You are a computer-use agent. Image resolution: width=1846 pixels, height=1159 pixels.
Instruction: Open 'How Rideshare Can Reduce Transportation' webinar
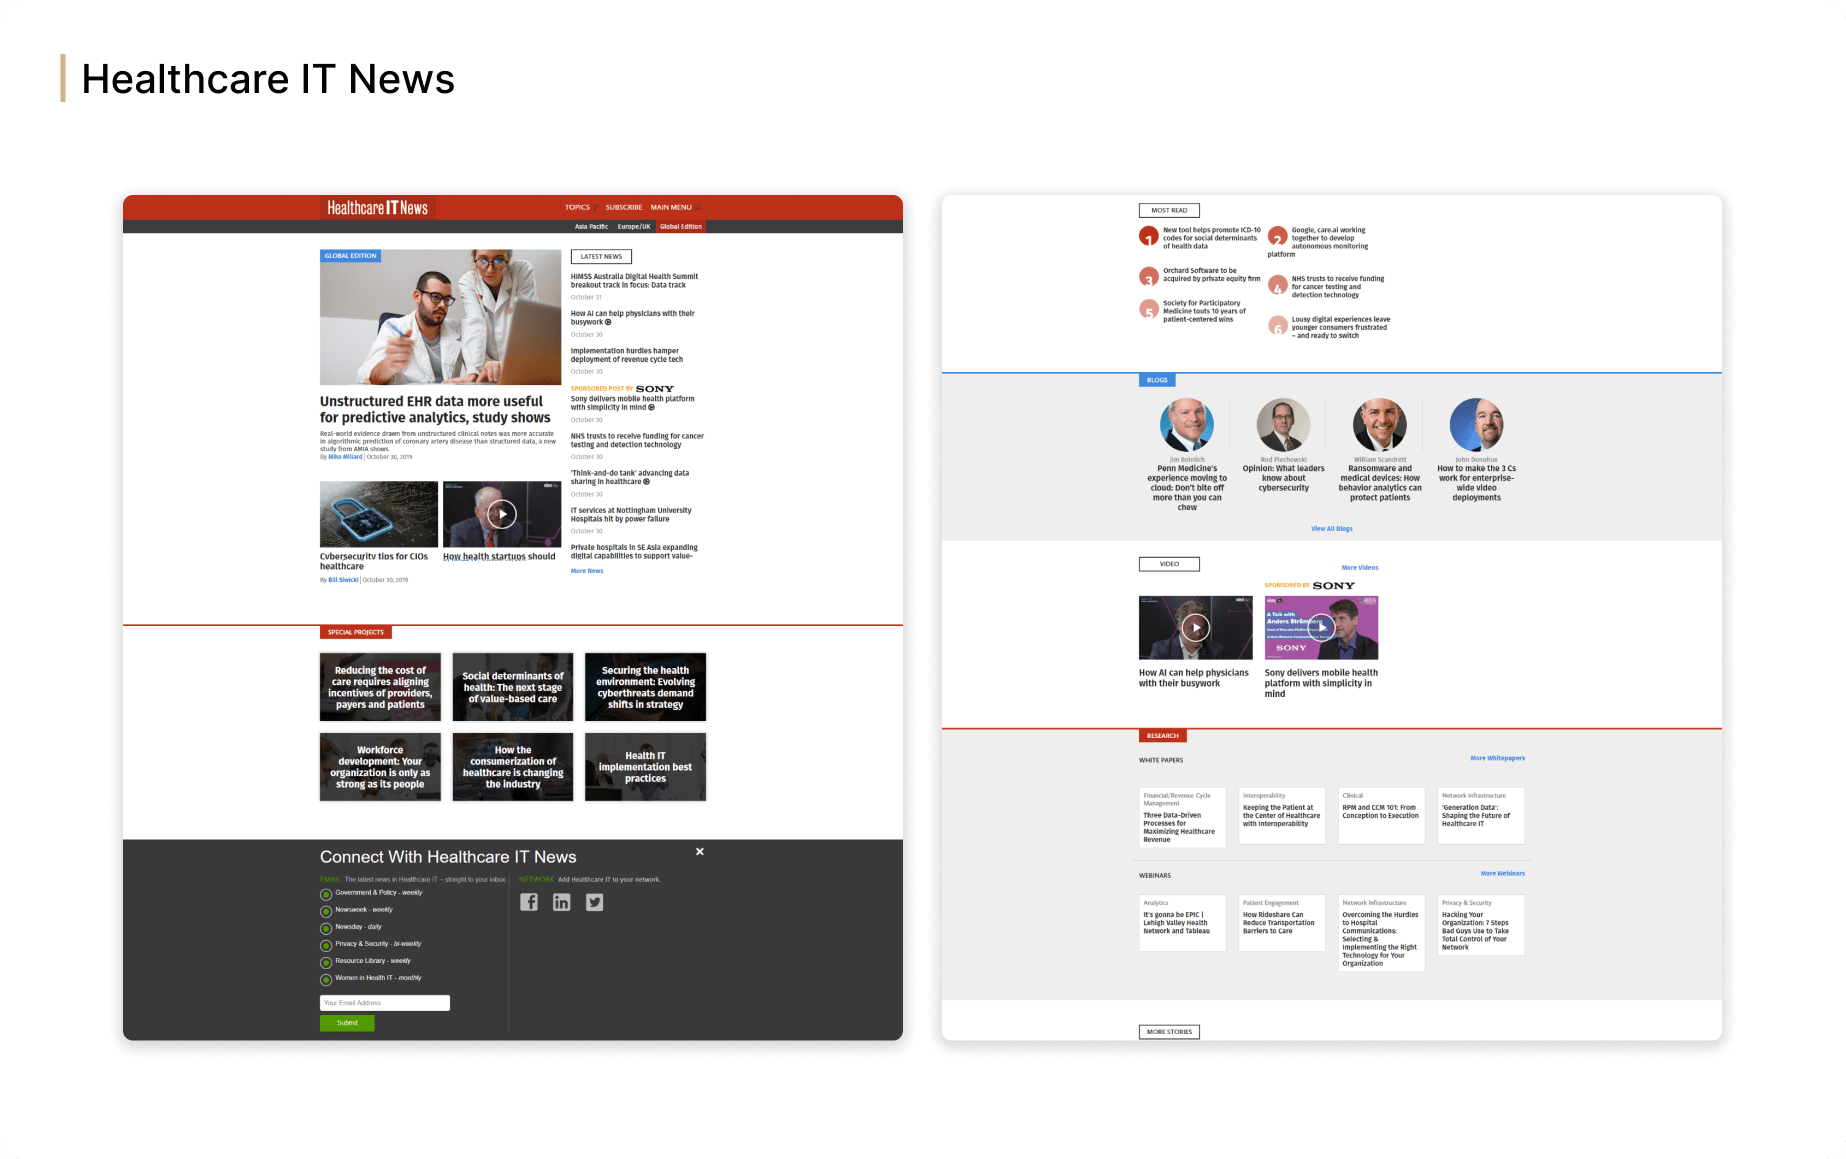tap(1282, 923)
